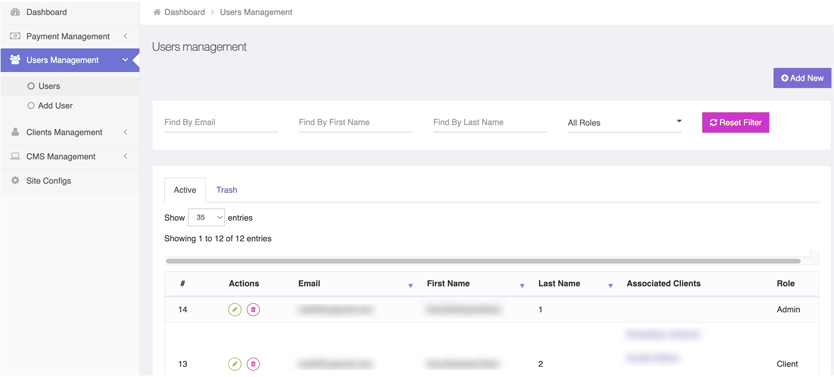Click the Reset Filter button
This screenshot has height=377, width=834.
pyautogui.click(x=736, y=122)
